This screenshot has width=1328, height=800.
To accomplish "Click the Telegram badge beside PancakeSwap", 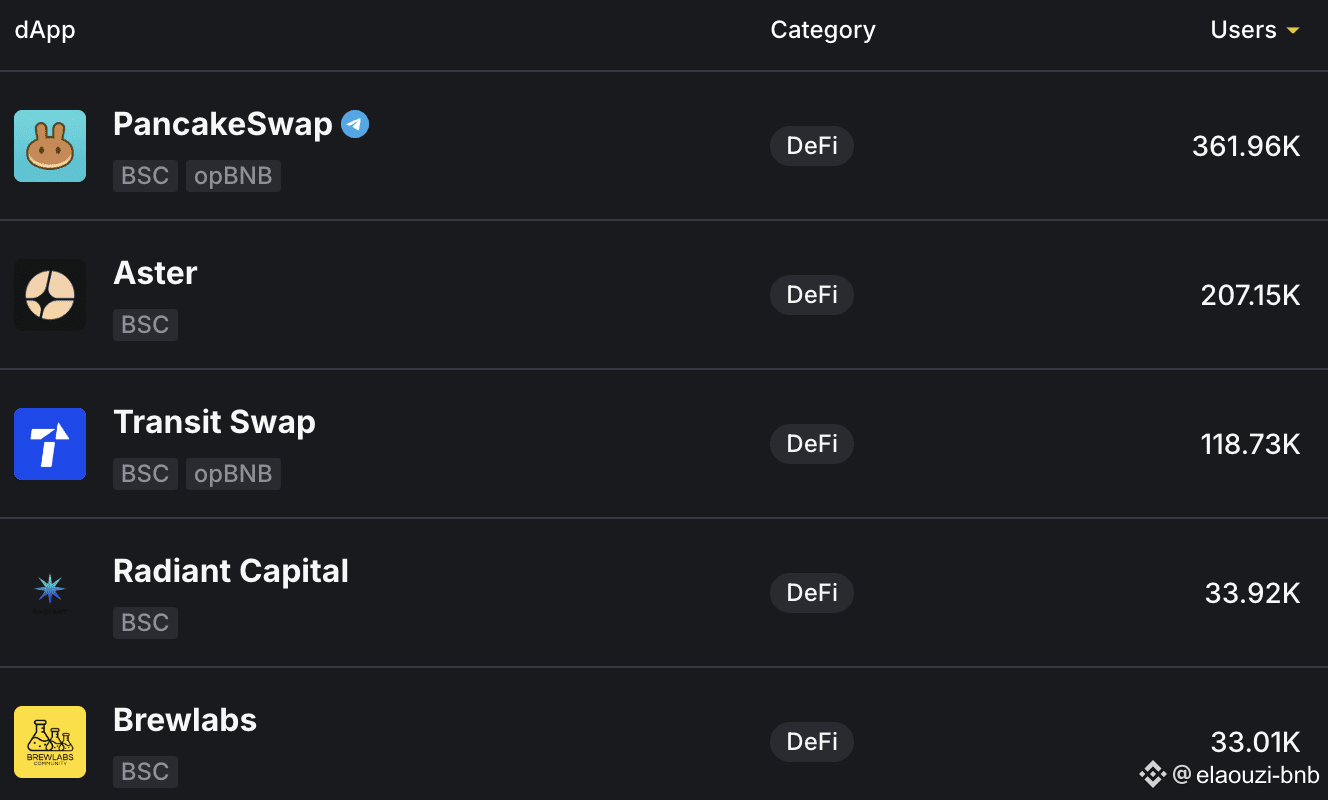I will (x=355, y=125).
